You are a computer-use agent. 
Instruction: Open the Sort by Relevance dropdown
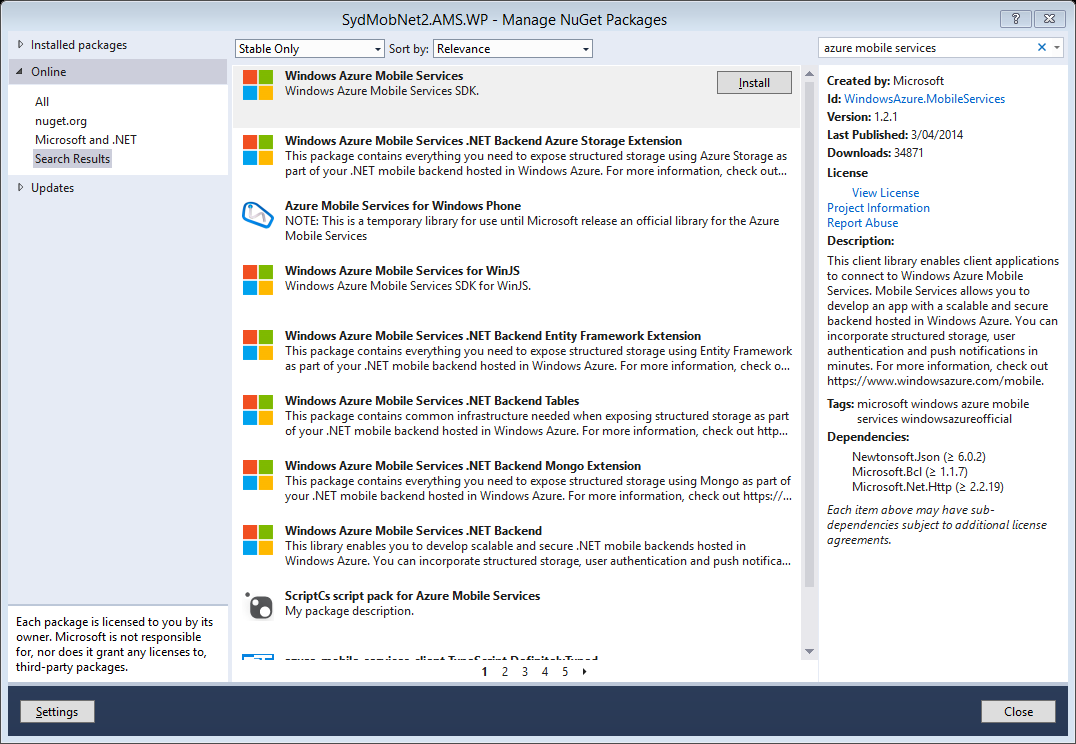(x=512, y=48)
